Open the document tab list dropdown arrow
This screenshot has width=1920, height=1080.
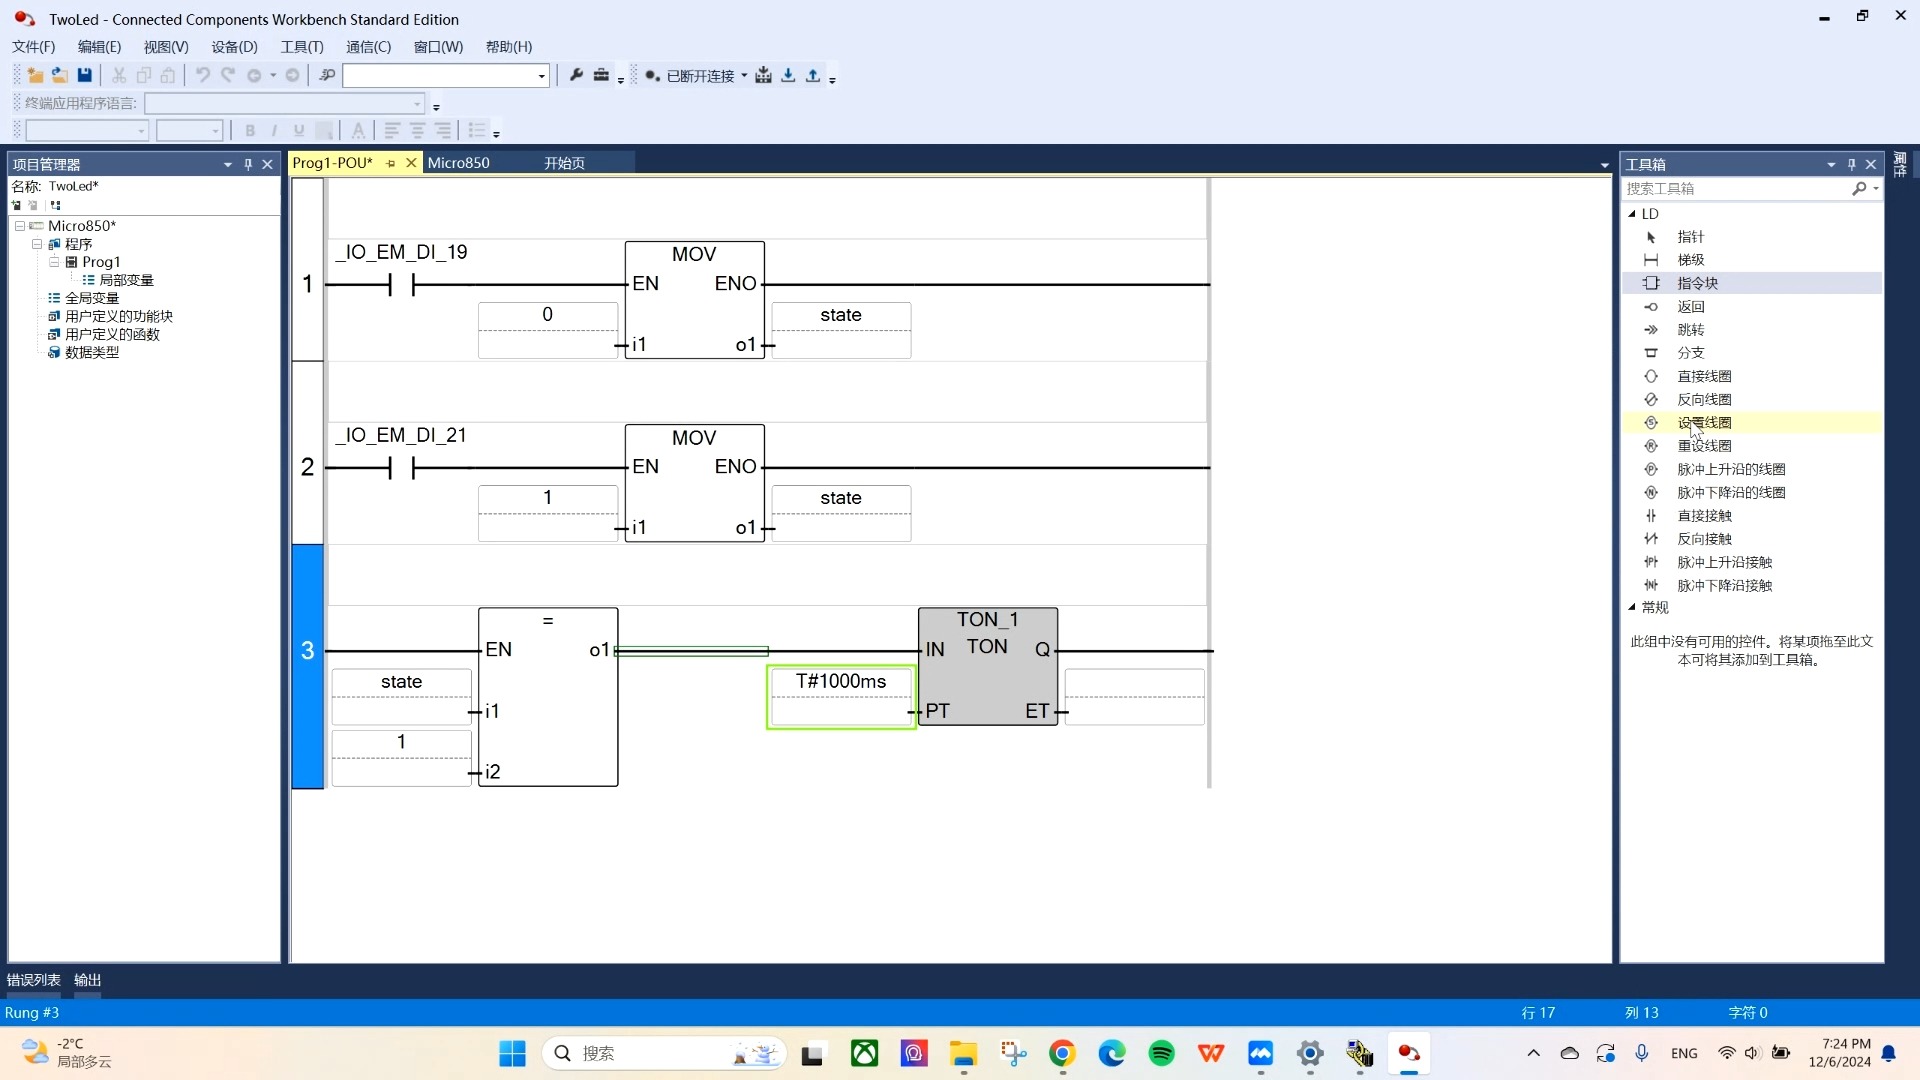[x=1604, y=165]
